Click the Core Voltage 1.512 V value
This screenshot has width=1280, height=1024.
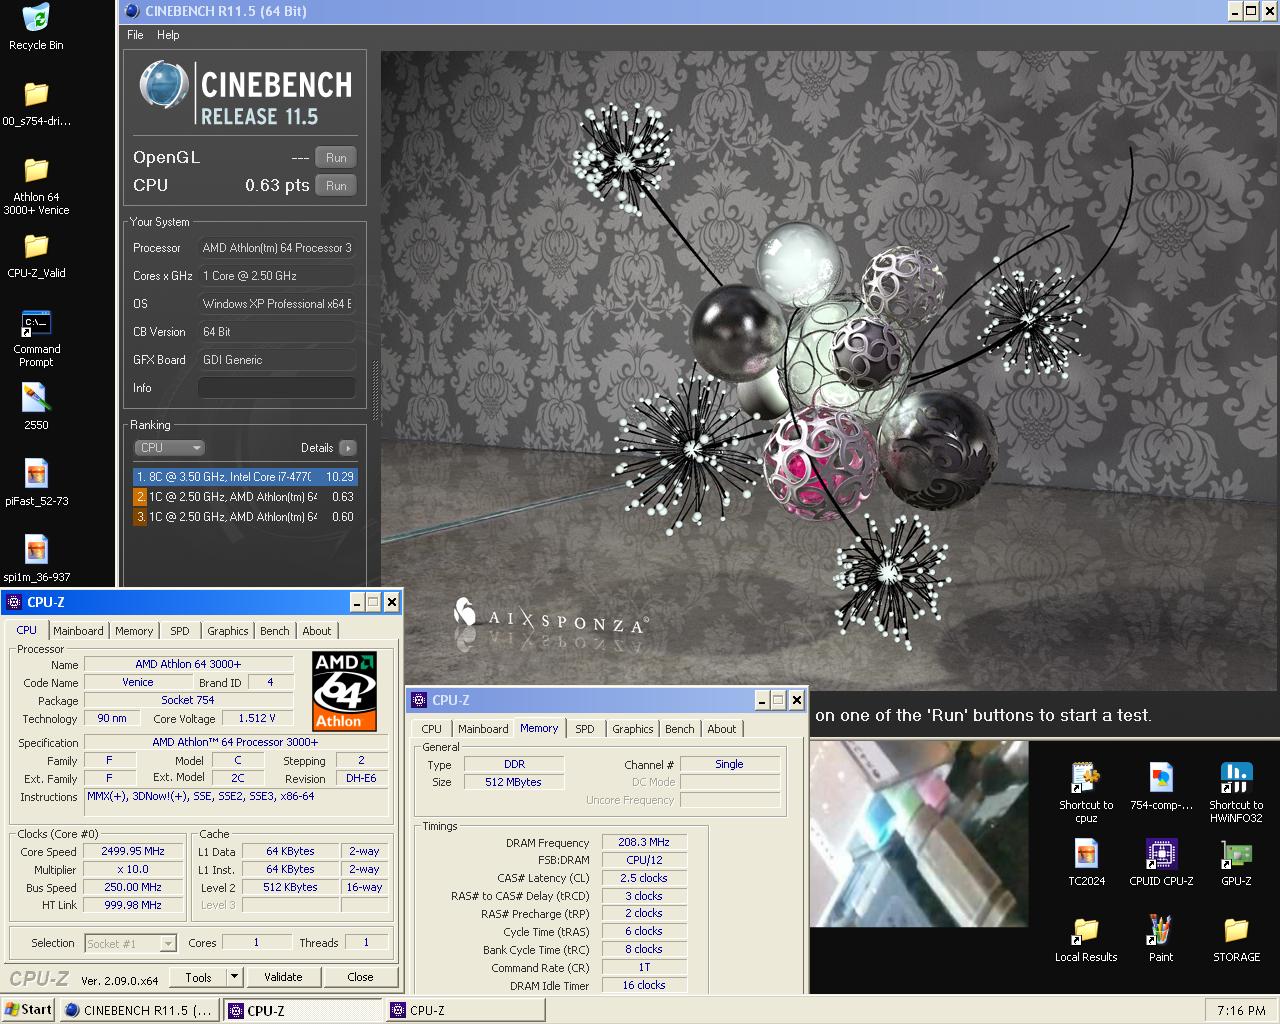[257, 718]
